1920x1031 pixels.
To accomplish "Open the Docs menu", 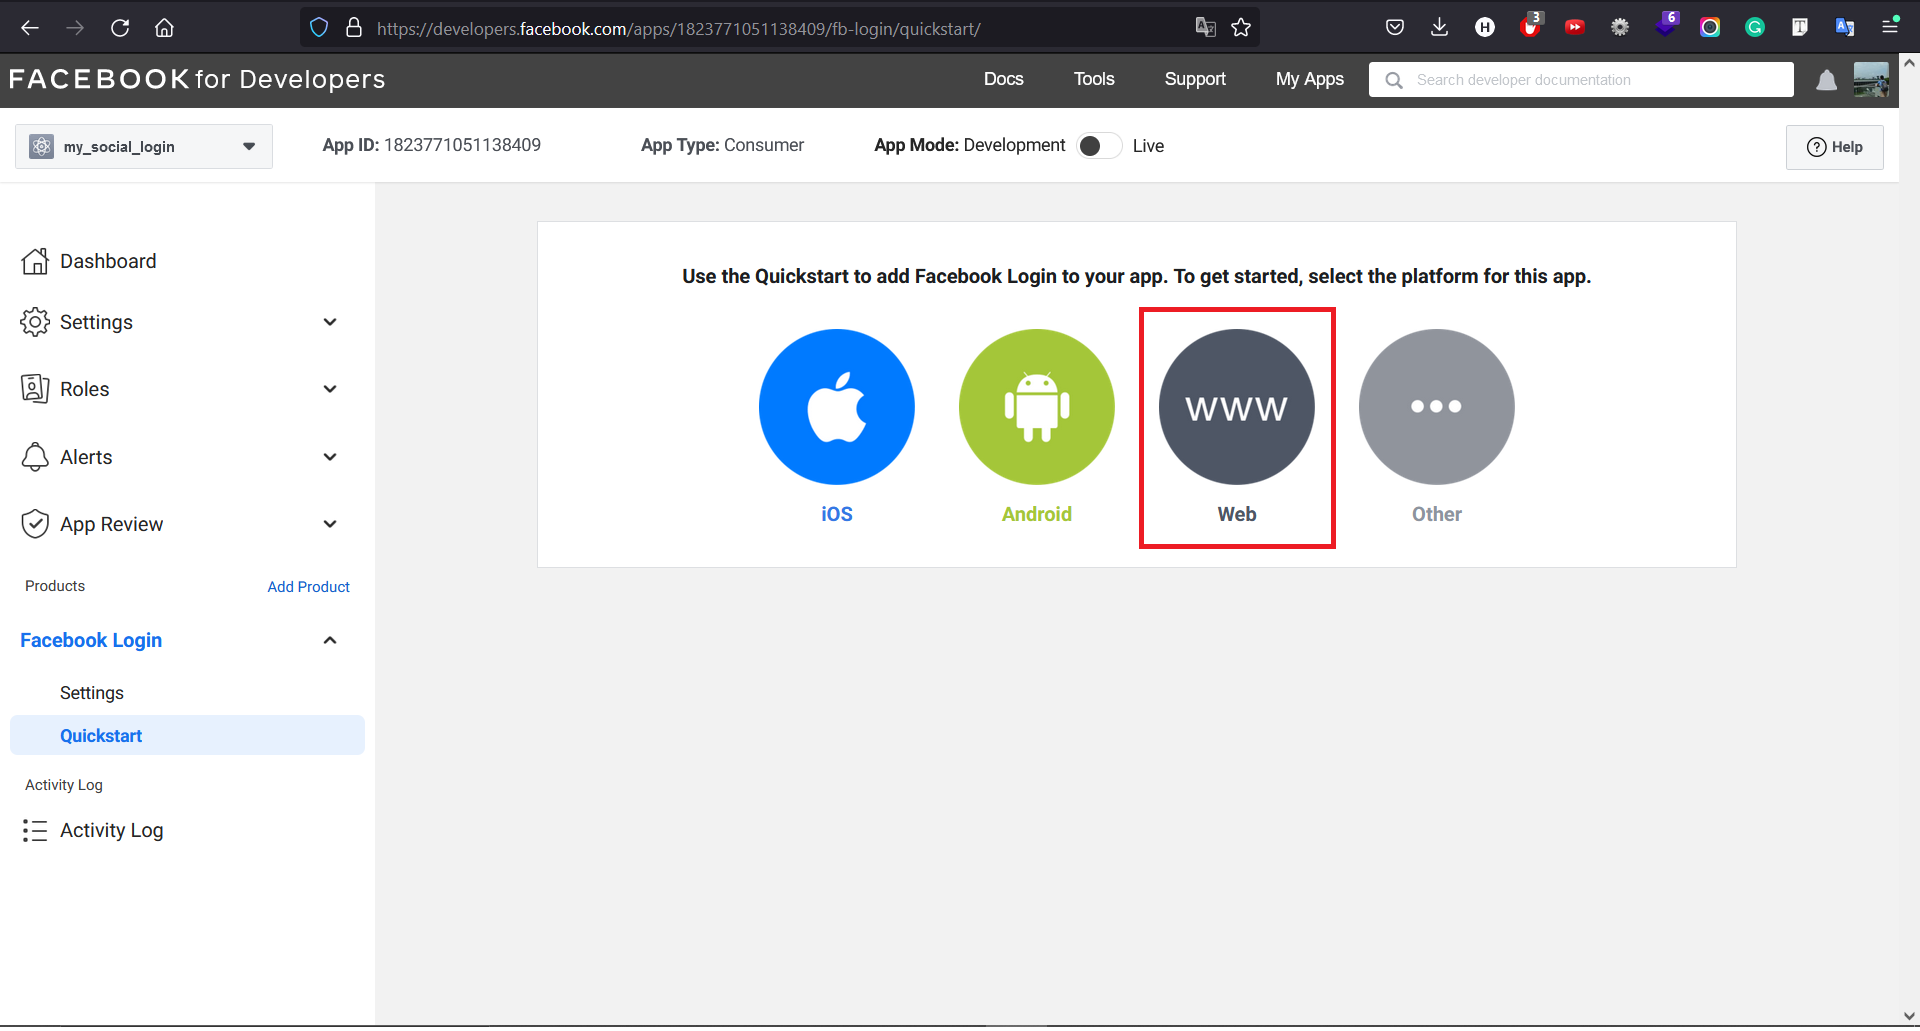I will (1003, 79).
